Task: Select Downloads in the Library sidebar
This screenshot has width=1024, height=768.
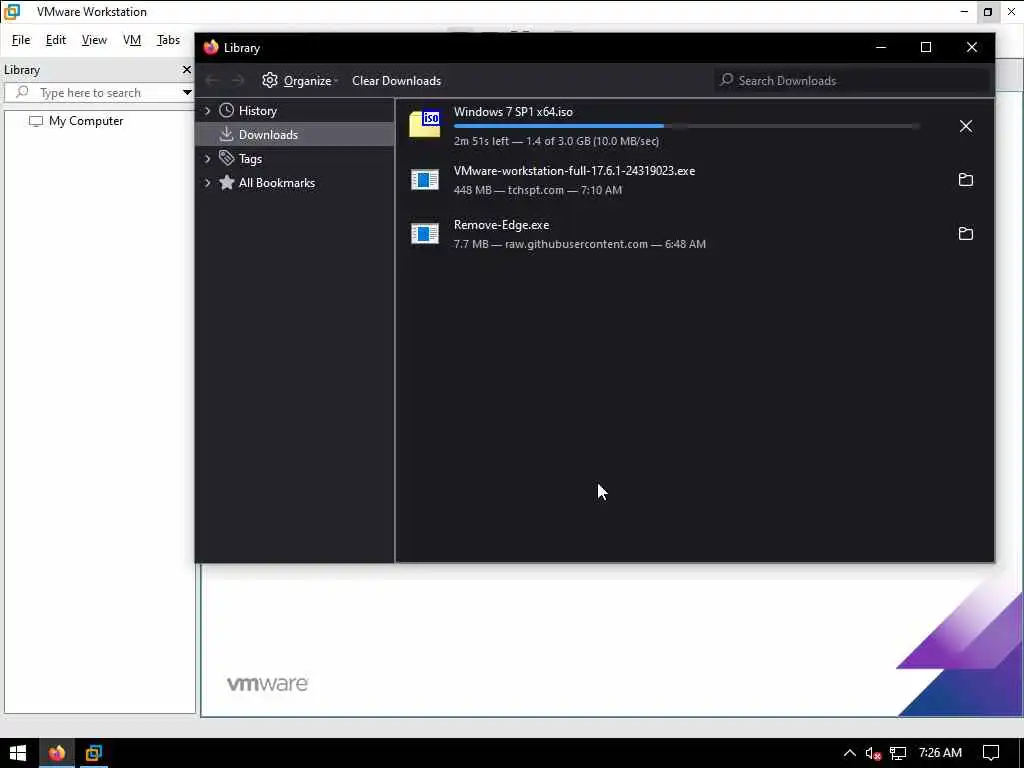Action: tap(268, 135)
